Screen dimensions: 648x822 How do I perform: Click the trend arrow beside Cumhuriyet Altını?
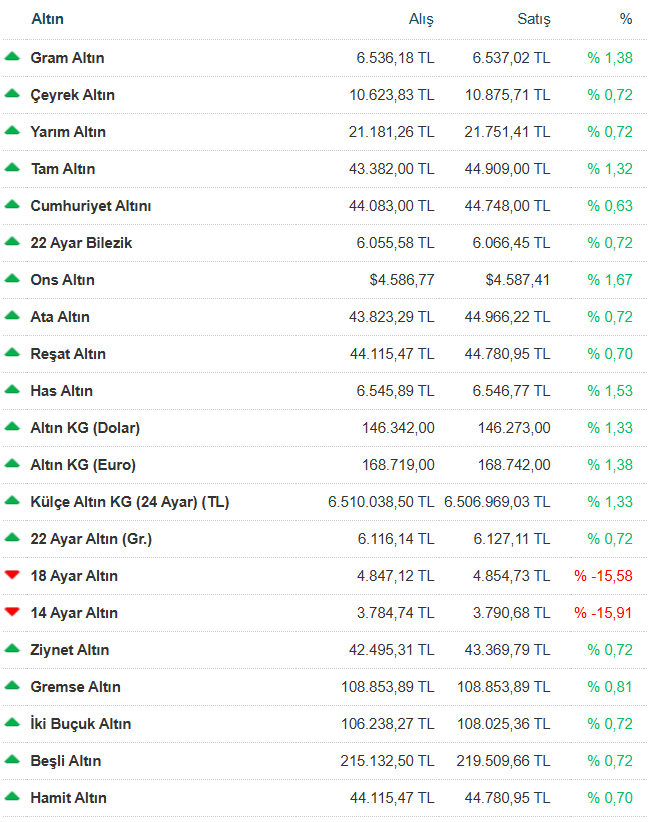coord(12,205)
